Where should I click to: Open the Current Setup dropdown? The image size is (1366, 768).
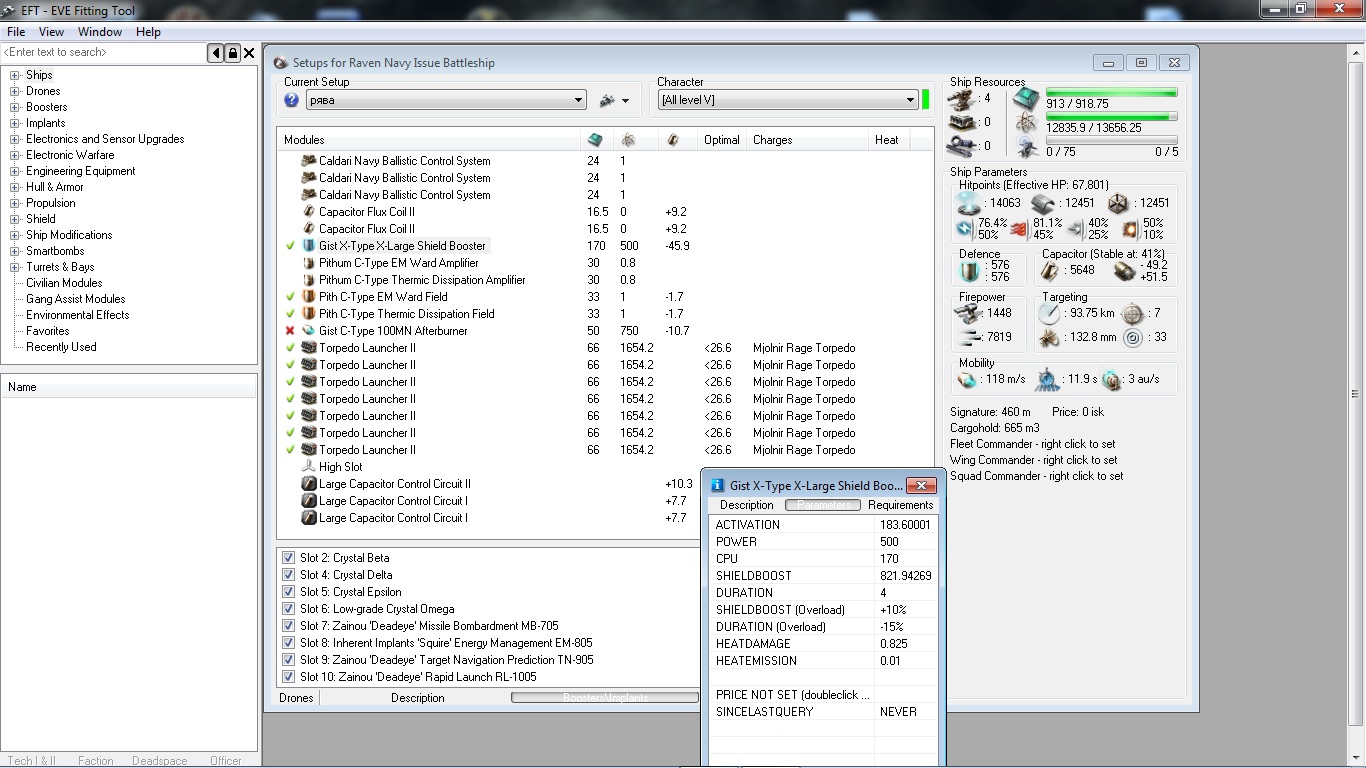[578, 100]
